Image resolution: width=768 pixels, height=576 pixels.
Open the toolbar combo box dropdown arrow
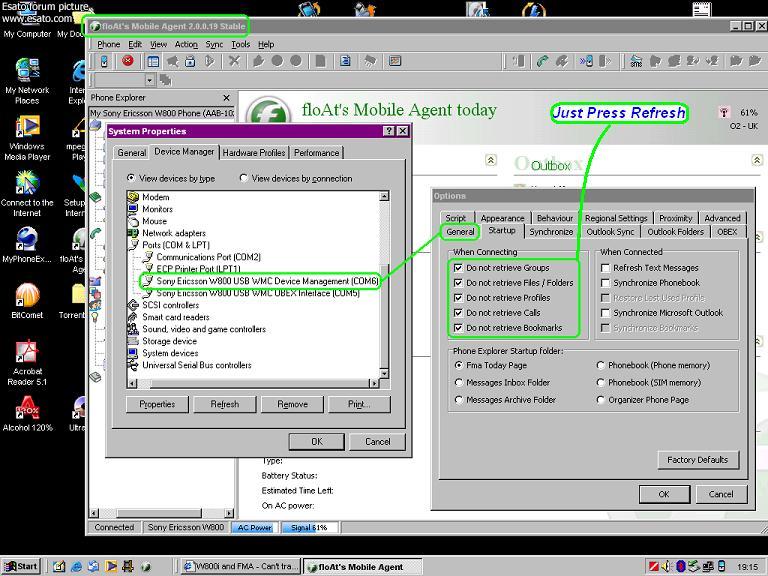150,80
